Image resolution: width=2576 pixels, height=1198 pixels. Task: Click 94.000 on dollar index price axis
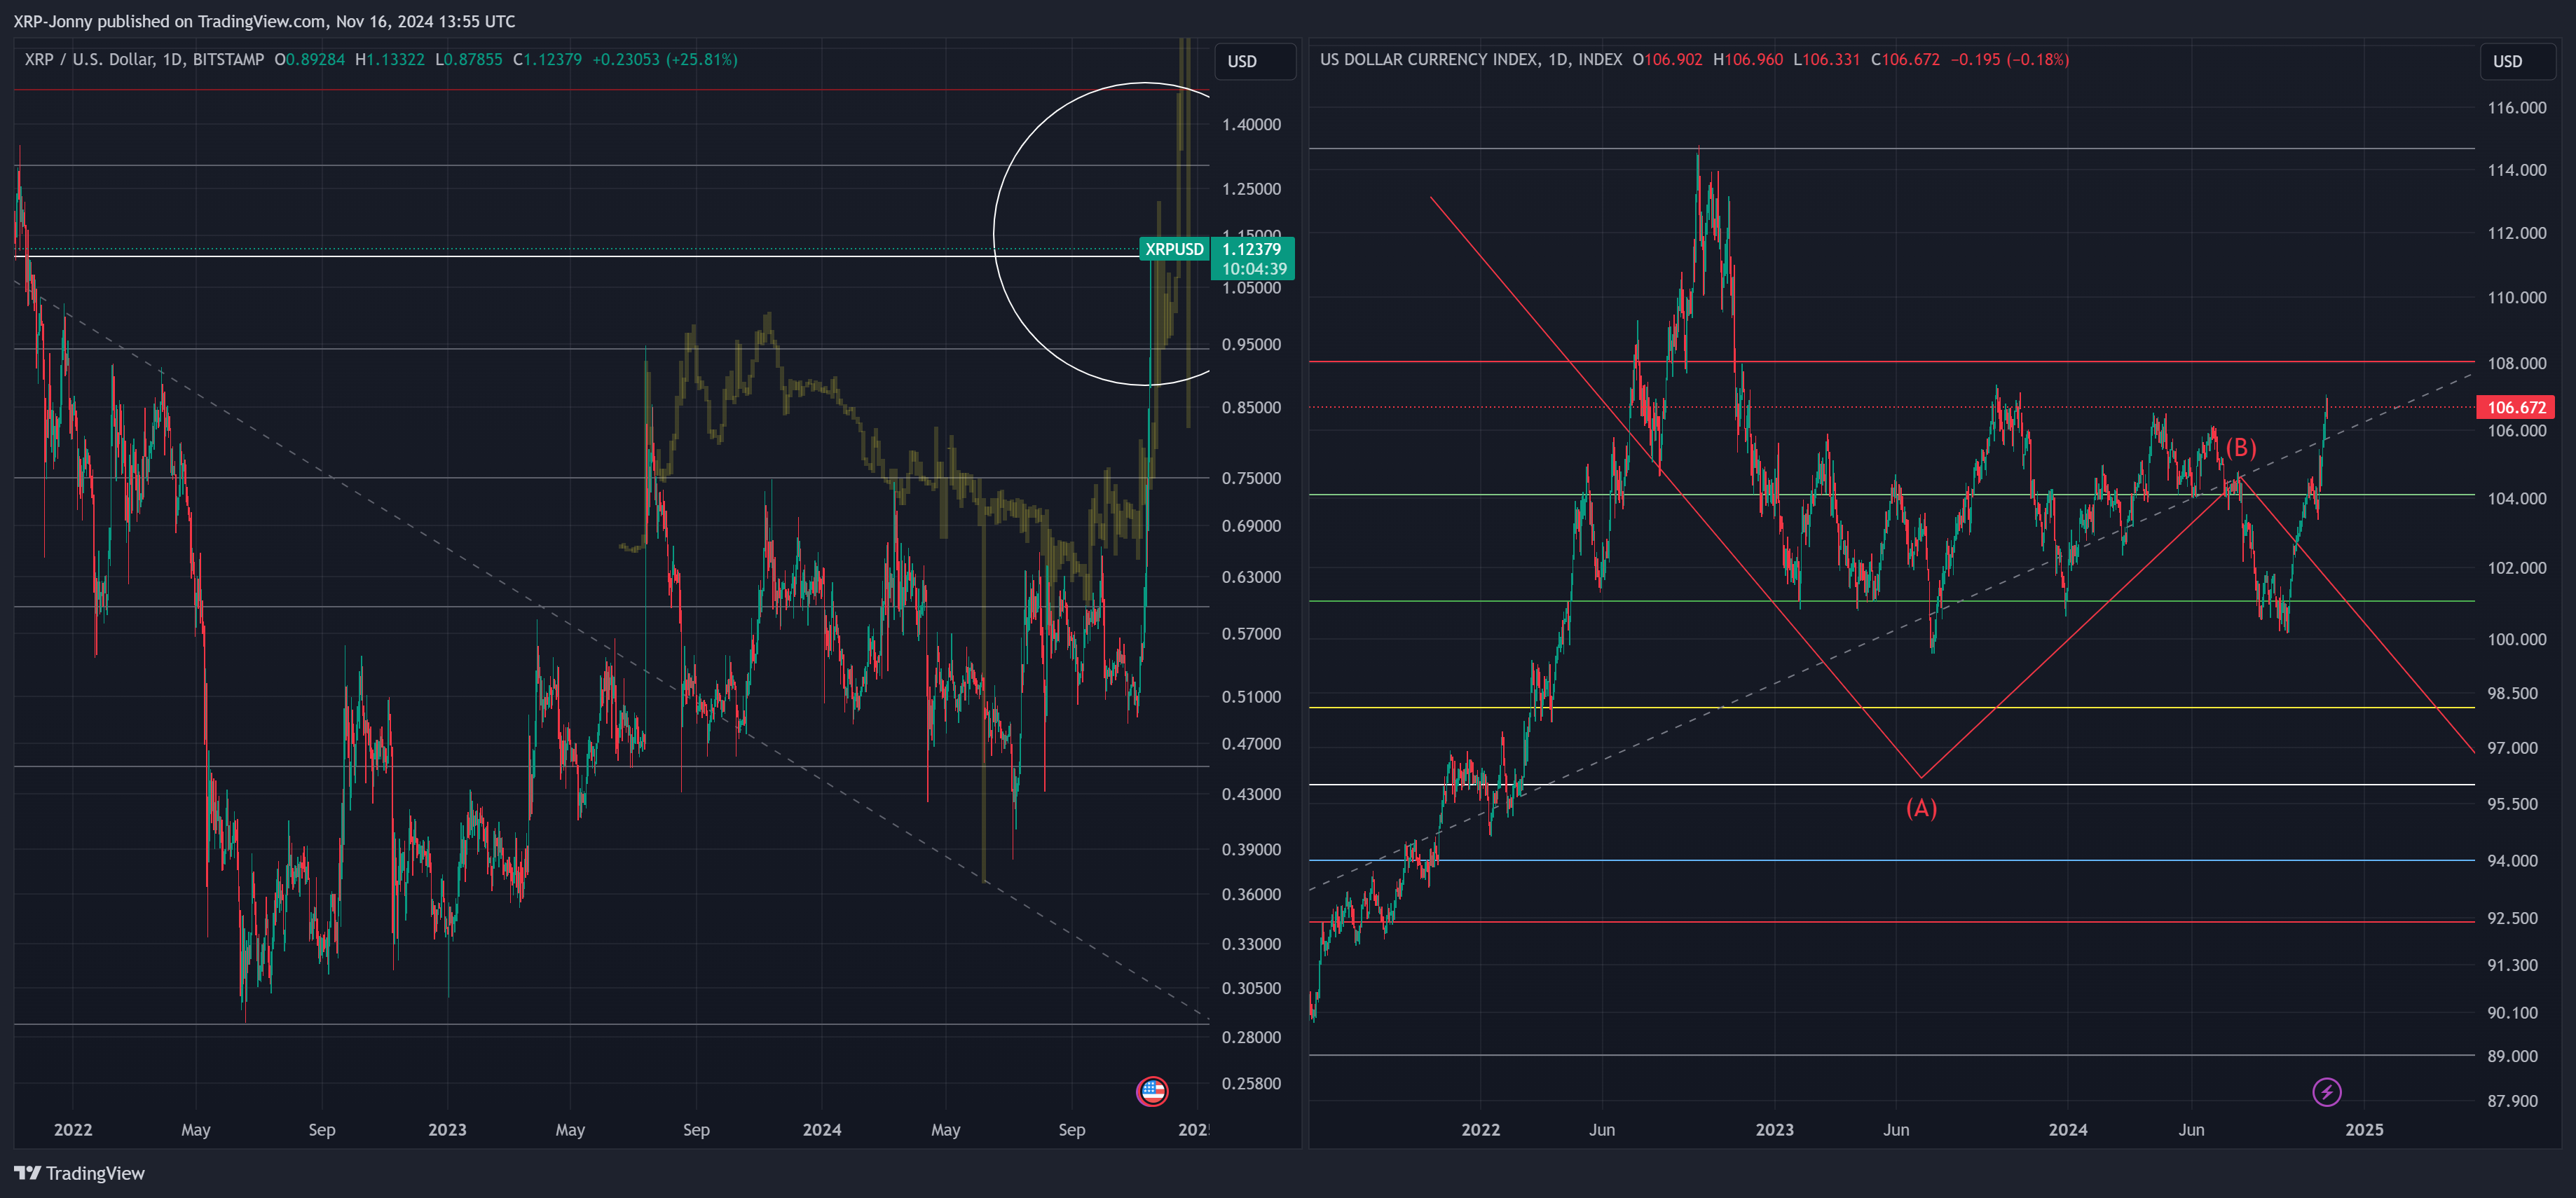tap(2512, 861)
